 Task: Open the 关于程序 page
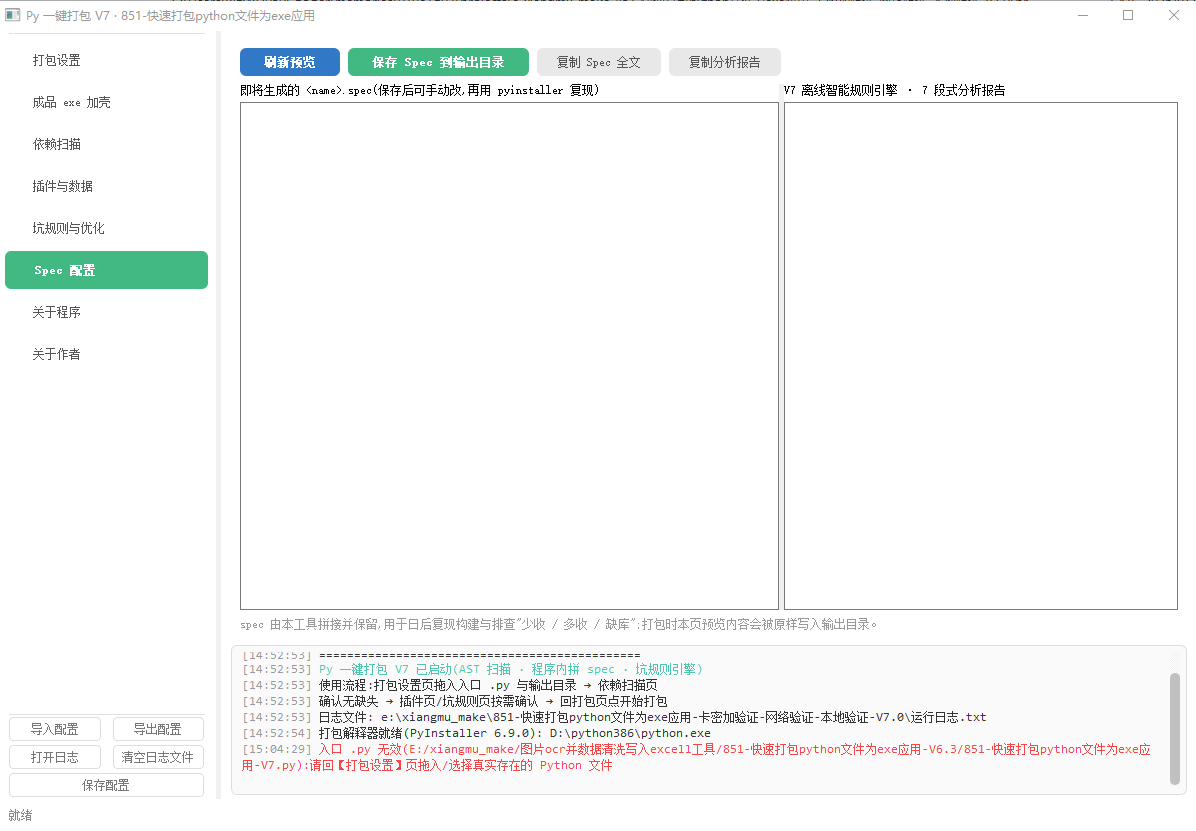[x=106, y=312]
